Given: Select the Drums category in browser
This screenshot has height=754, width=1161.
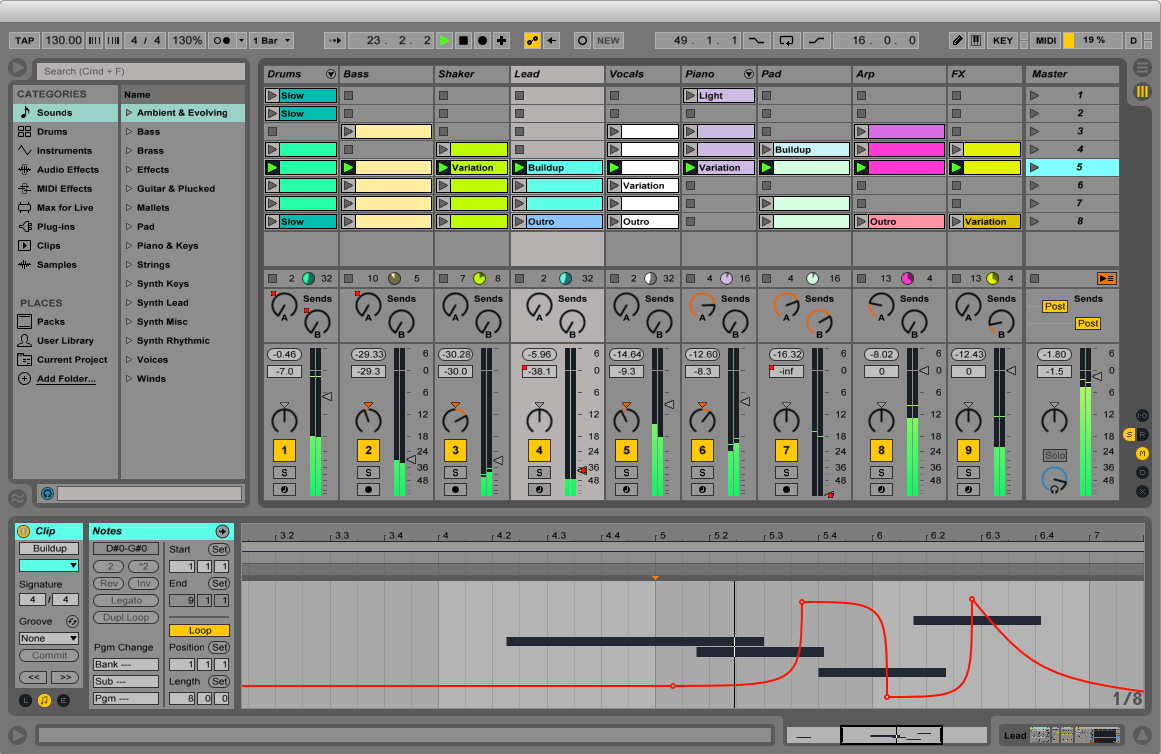Looking at the screenshot, I should pyautogui.click(x=52, y=132).
